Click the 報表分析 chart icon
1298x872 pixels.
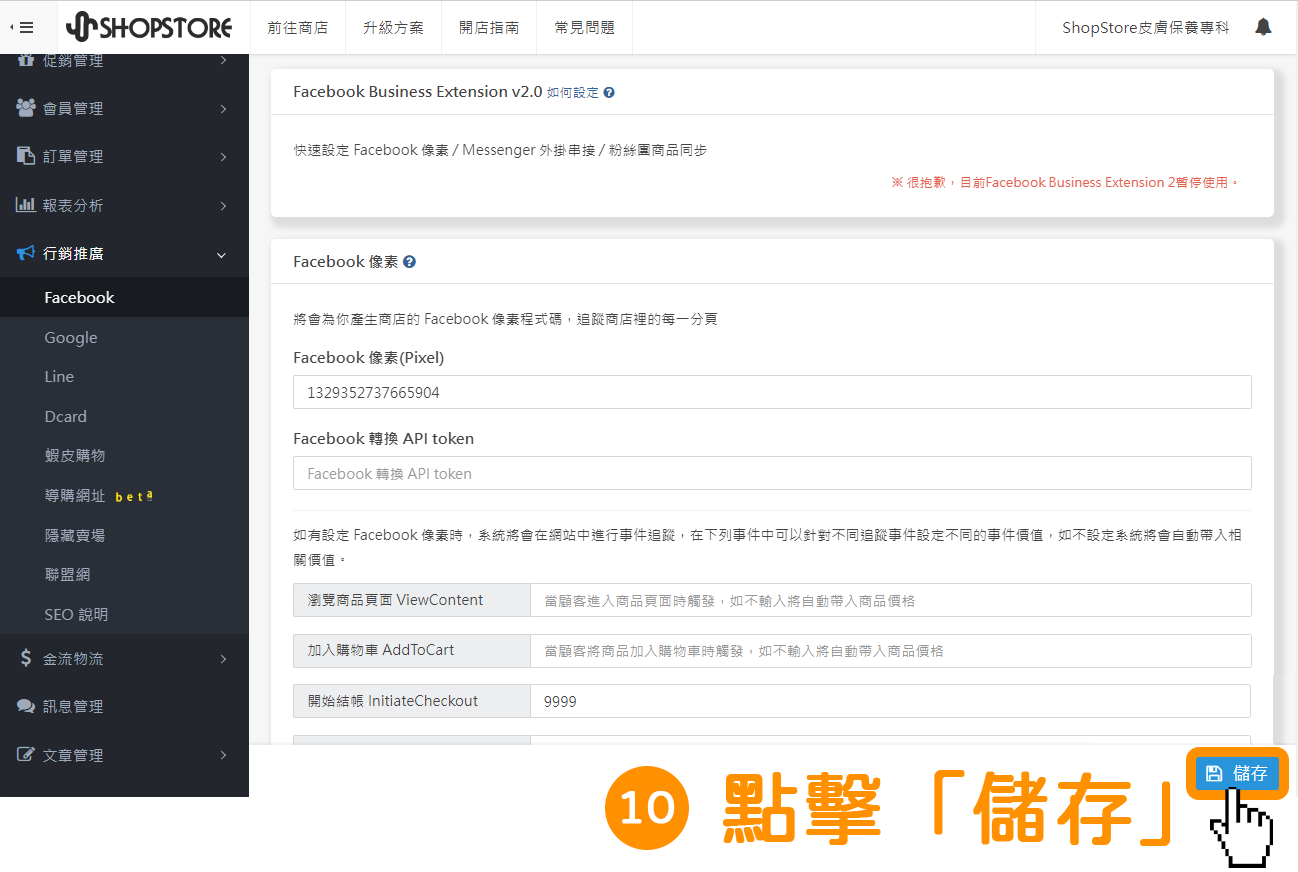coord(26,205)
